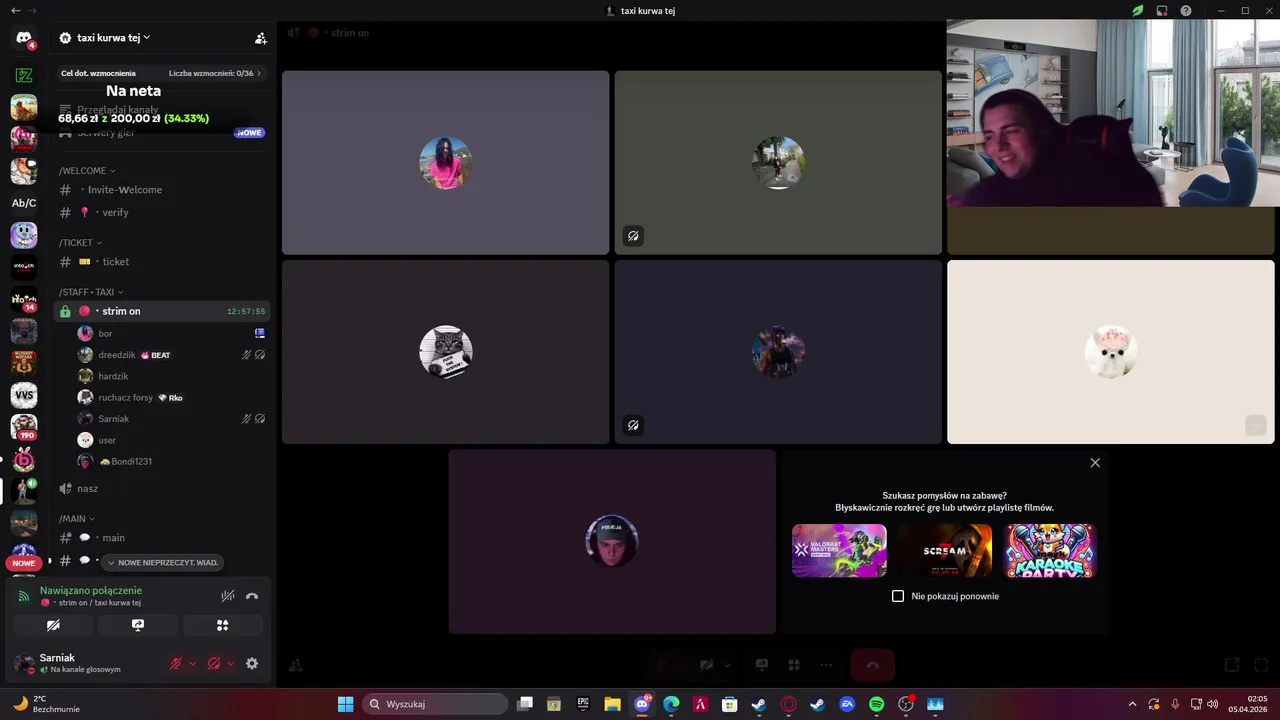Close the activity suggestions panel
Screen dimensions: 1280x720
(x=1095, y=463)
